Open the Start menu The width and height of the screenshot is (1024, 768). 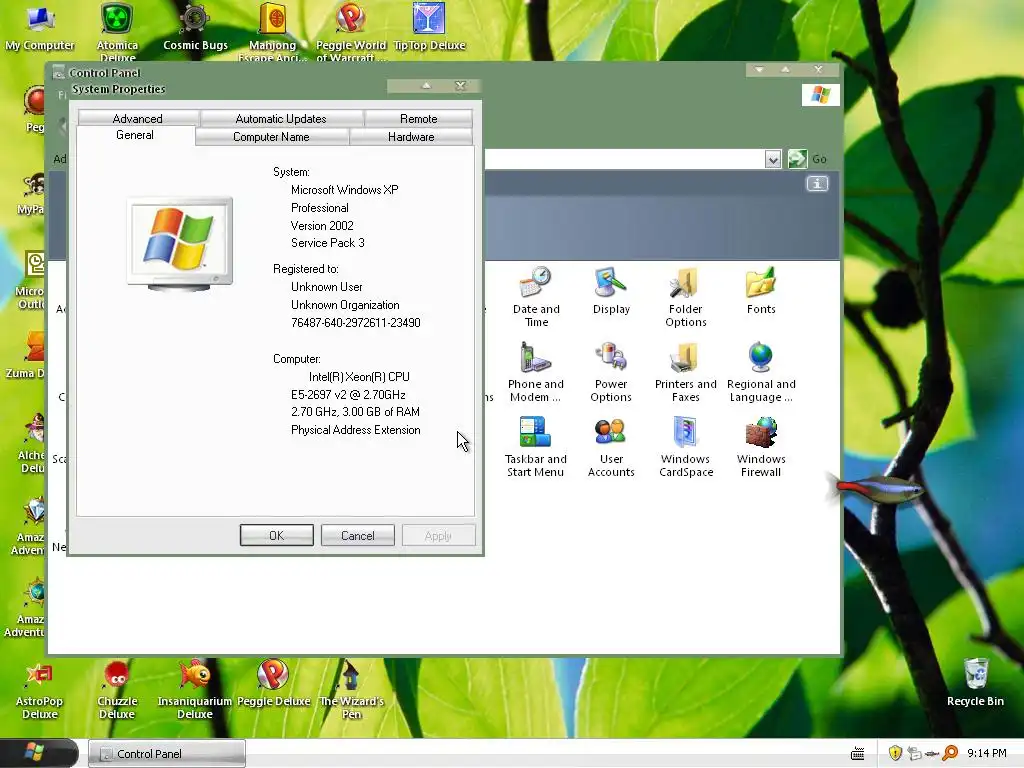coord(38,753)
